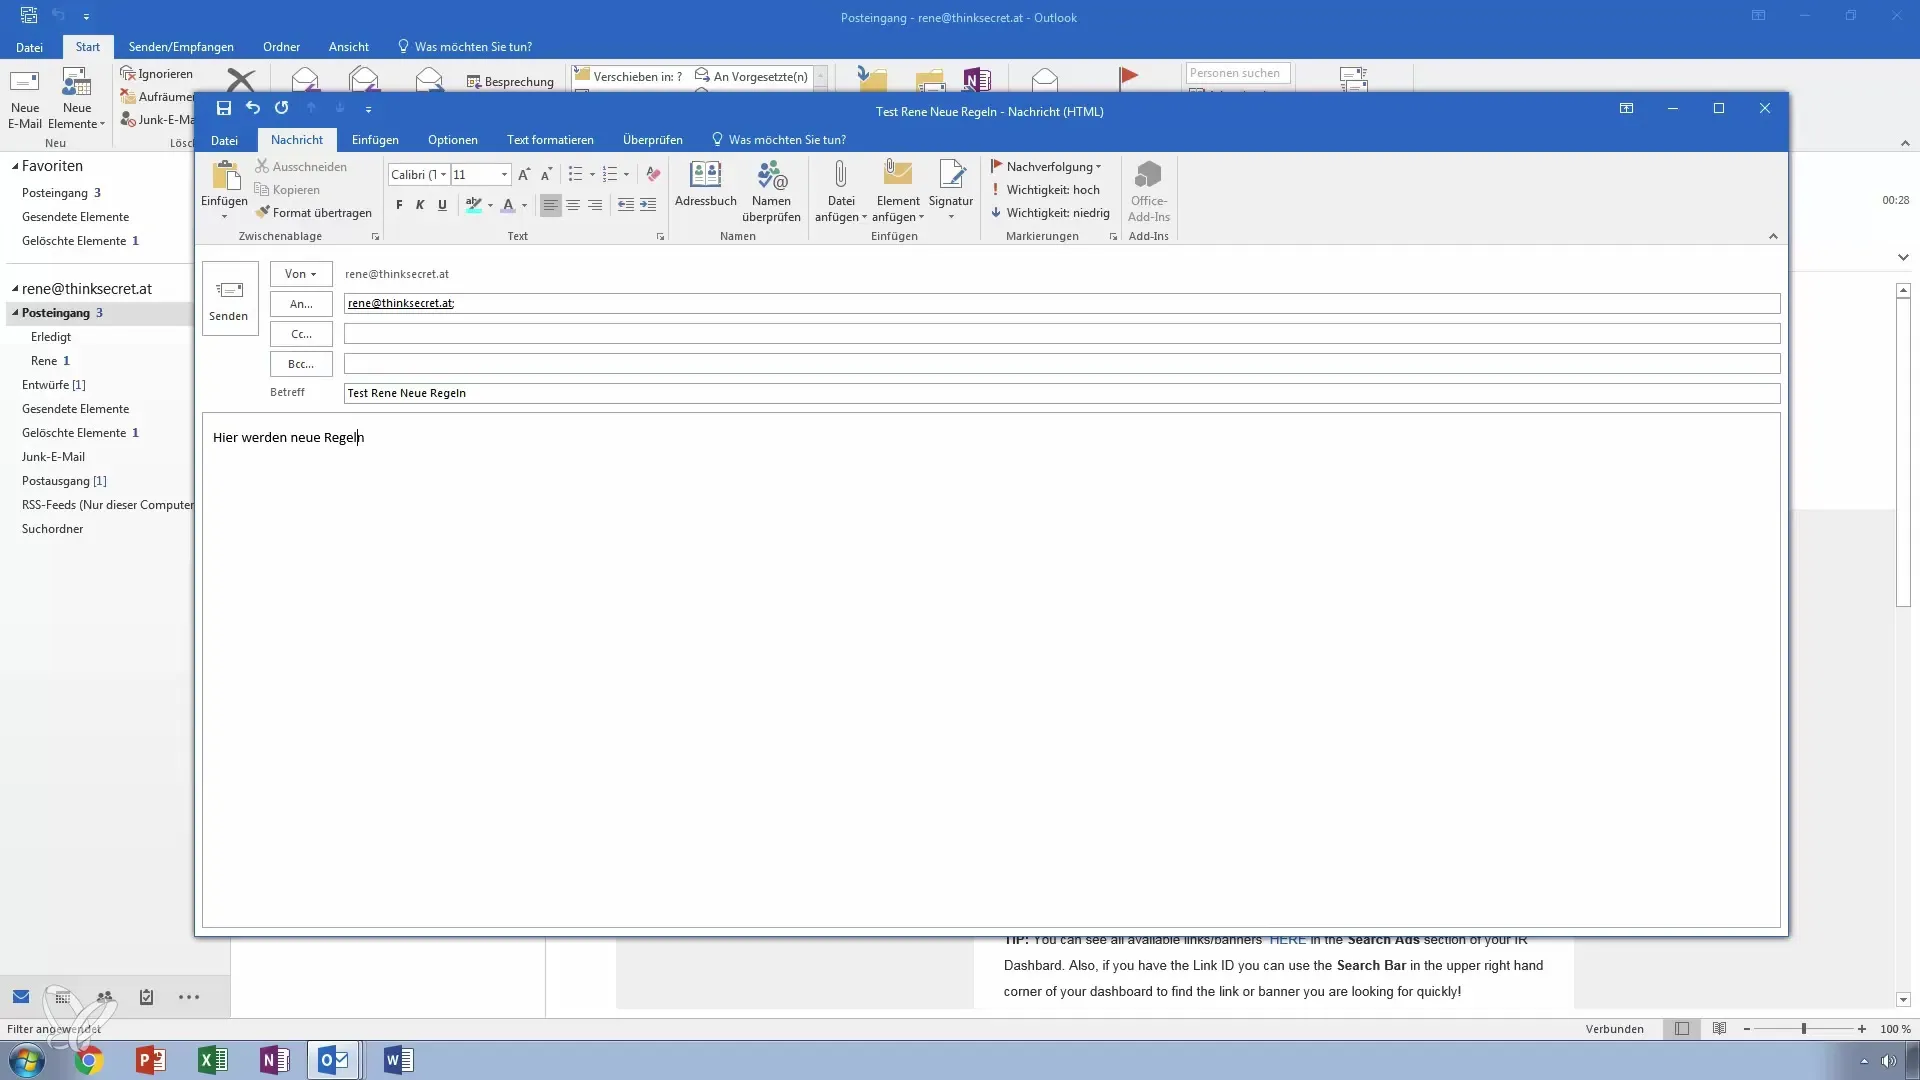The image size is (1920, 1080).
Task: Switch to Text formatieren tab
Action: 550,140
